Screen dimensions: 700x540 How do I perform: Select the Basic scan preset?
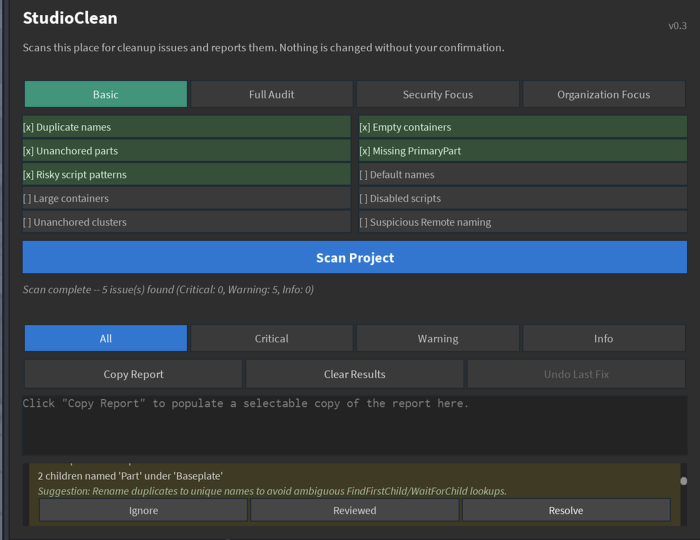coord(106,94)
